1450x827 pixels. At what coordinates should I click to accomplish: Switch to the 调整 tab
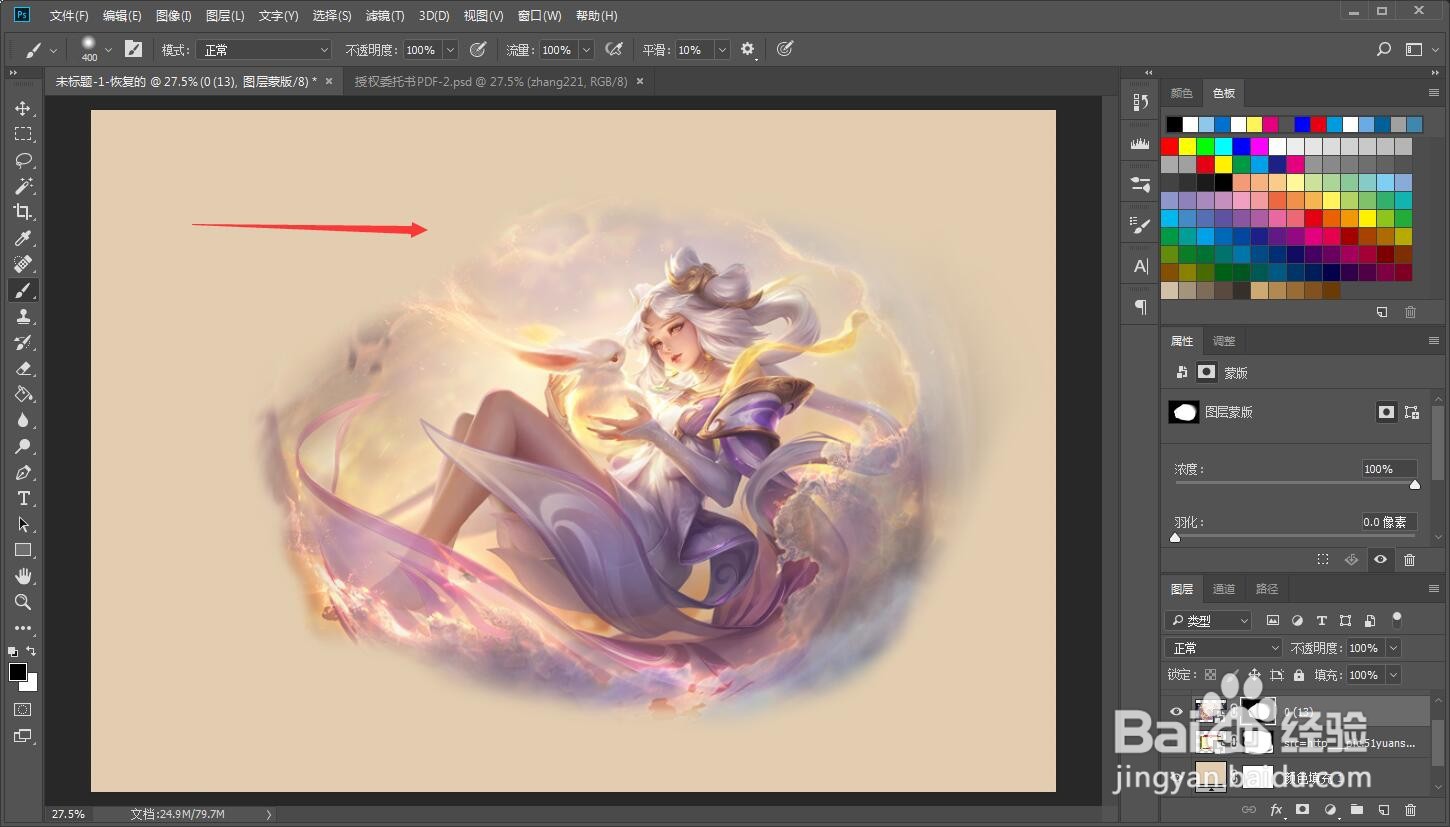click(x=1224, y=341)
